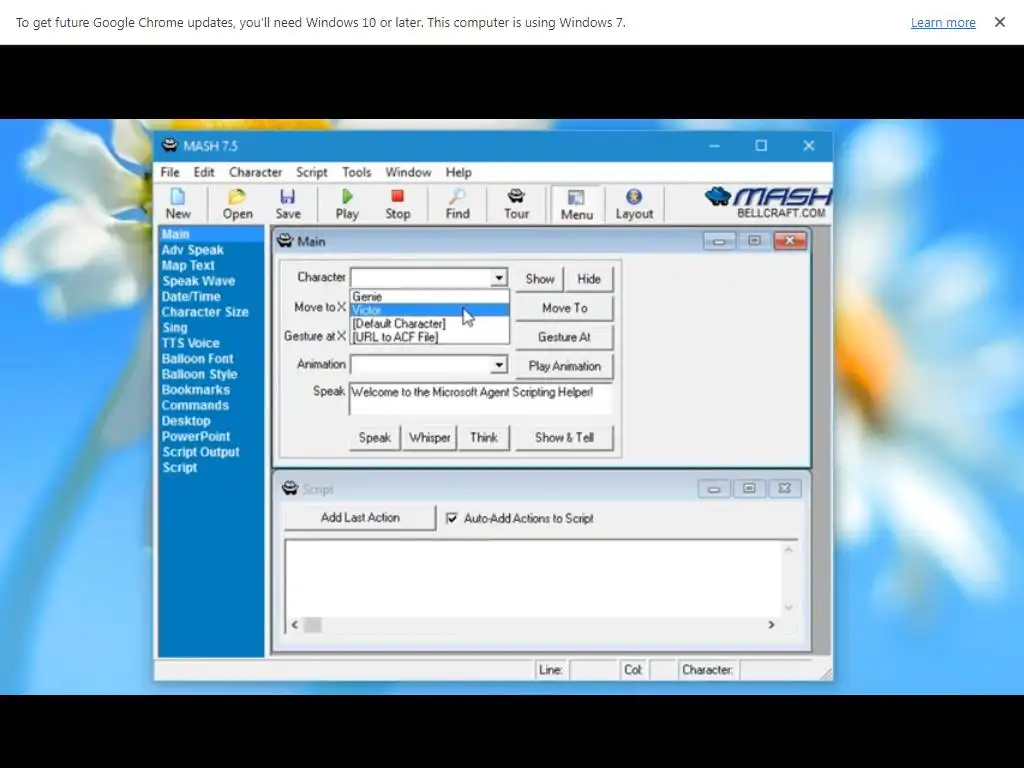Open the Character menu
This screenshot has width=1024, height=768.
click(255, 172)
